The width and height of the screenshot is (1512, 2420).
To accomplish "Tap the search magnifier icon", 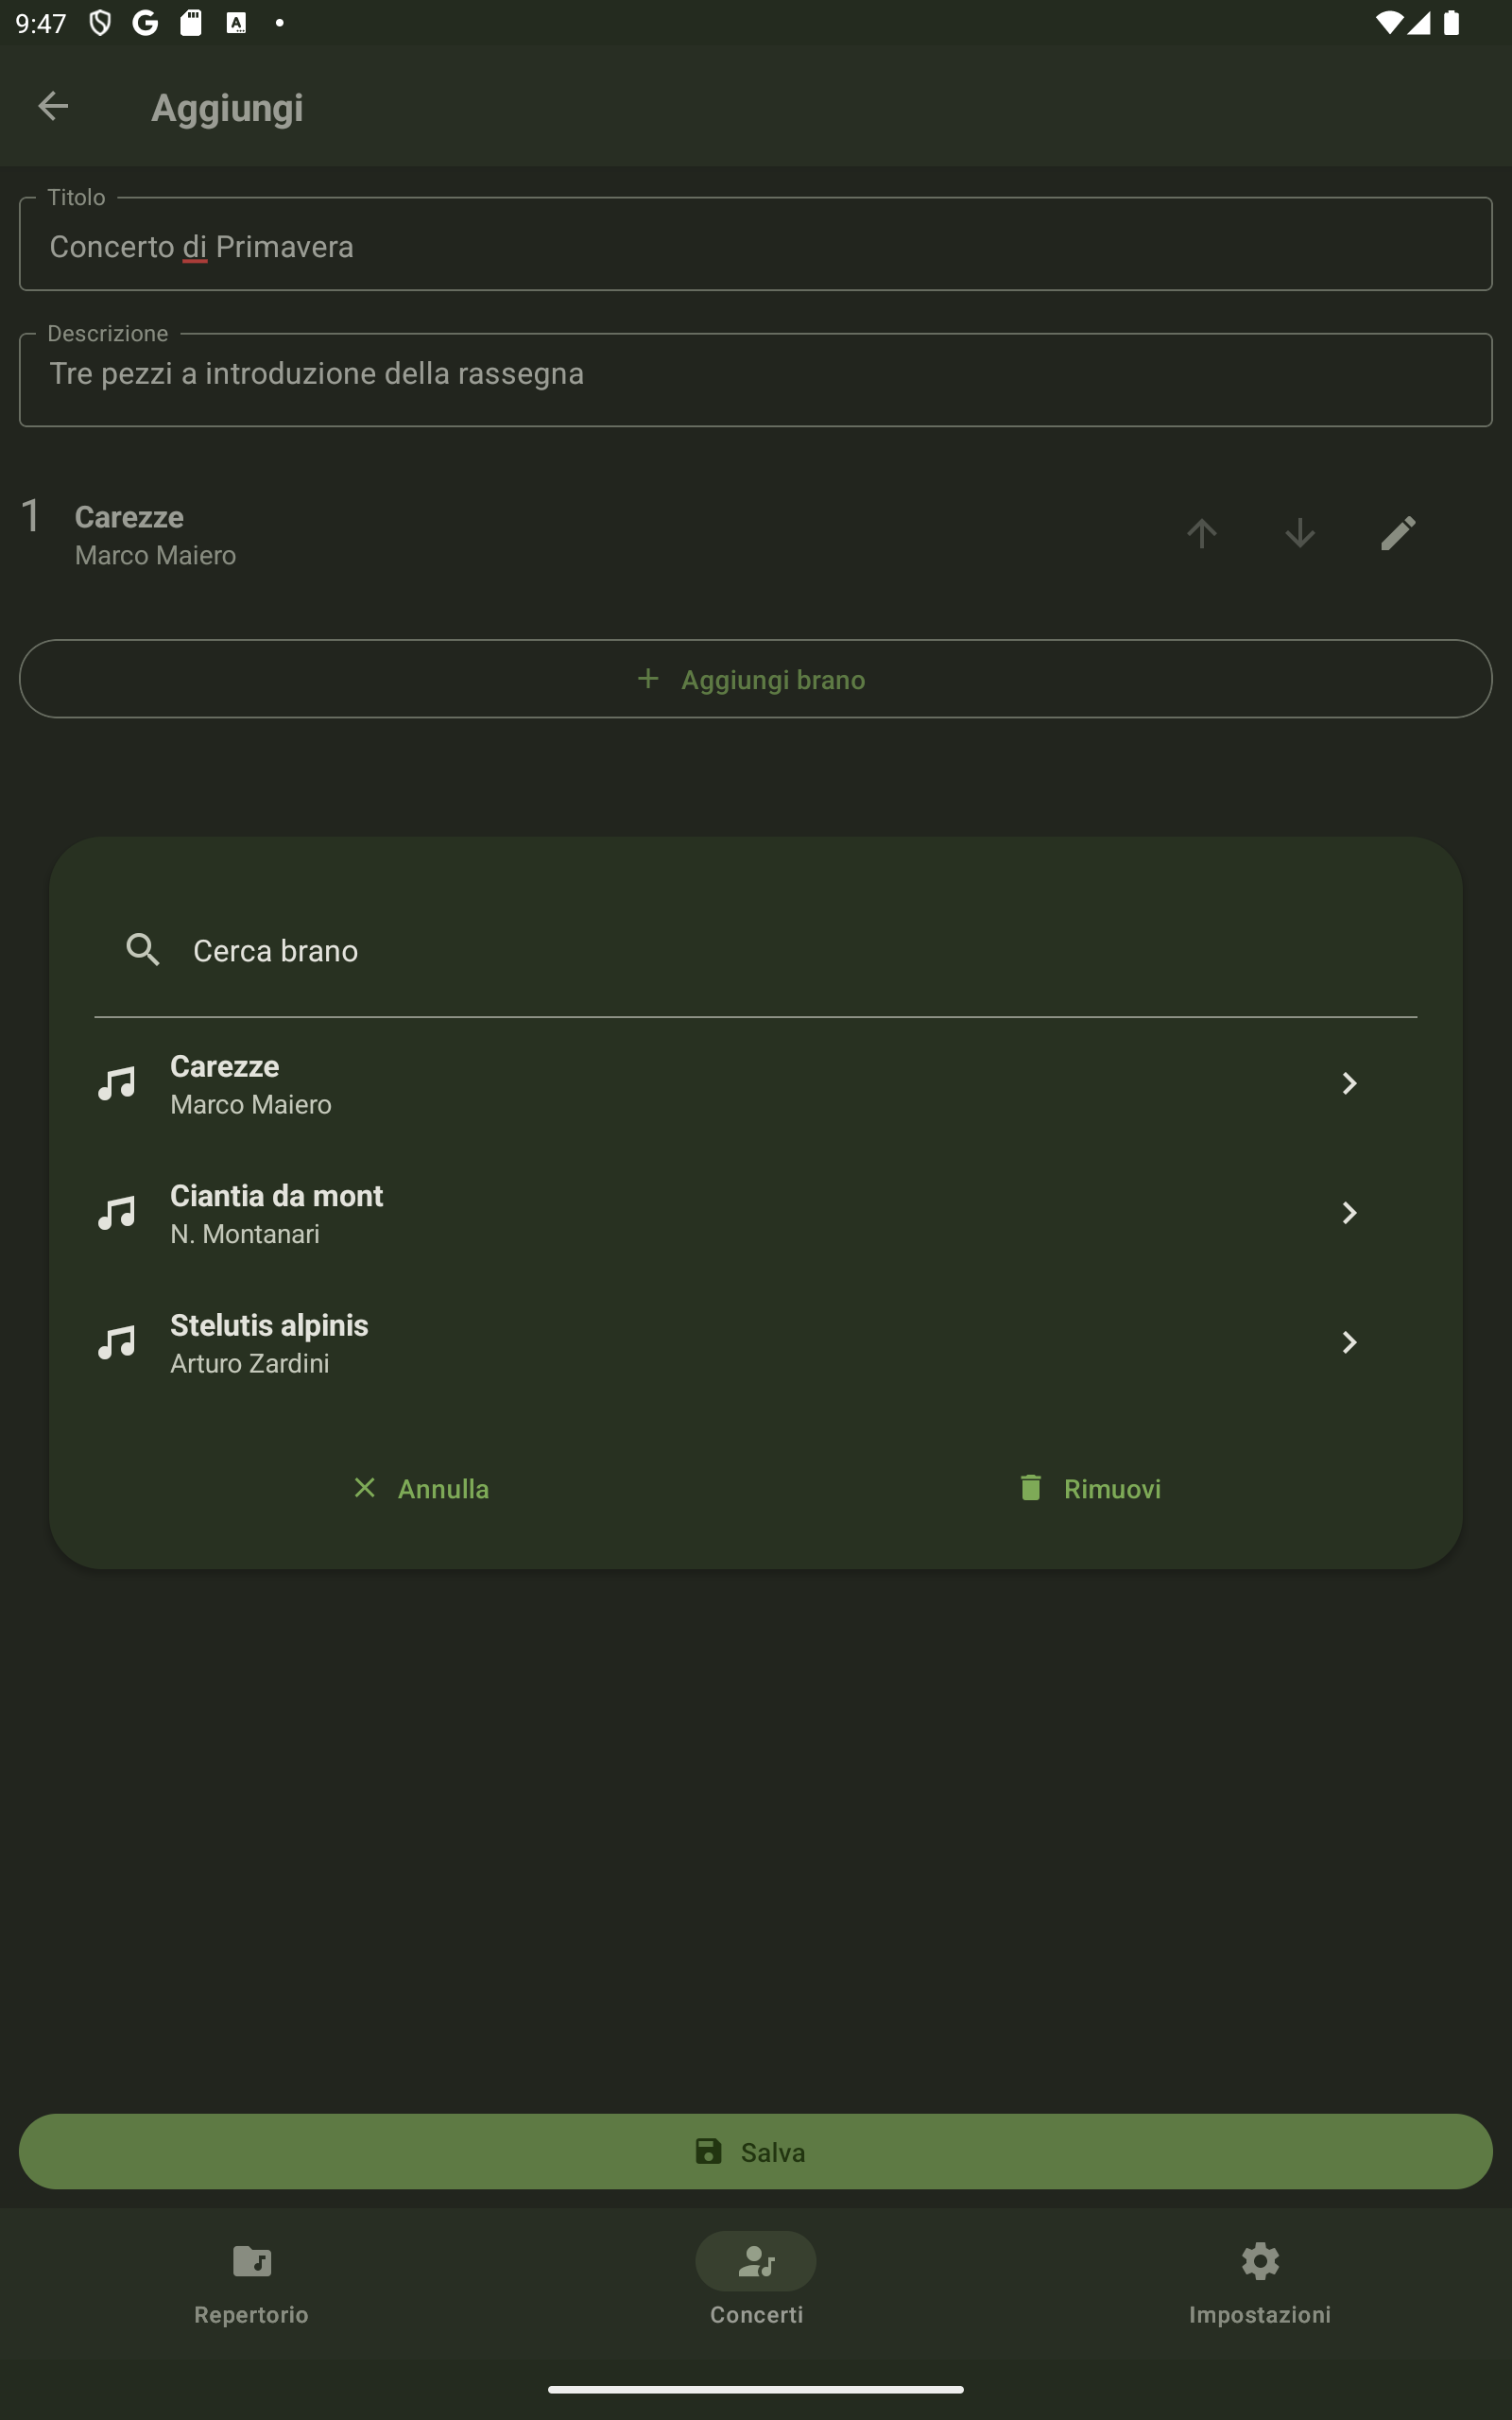I will click(143, 950).
